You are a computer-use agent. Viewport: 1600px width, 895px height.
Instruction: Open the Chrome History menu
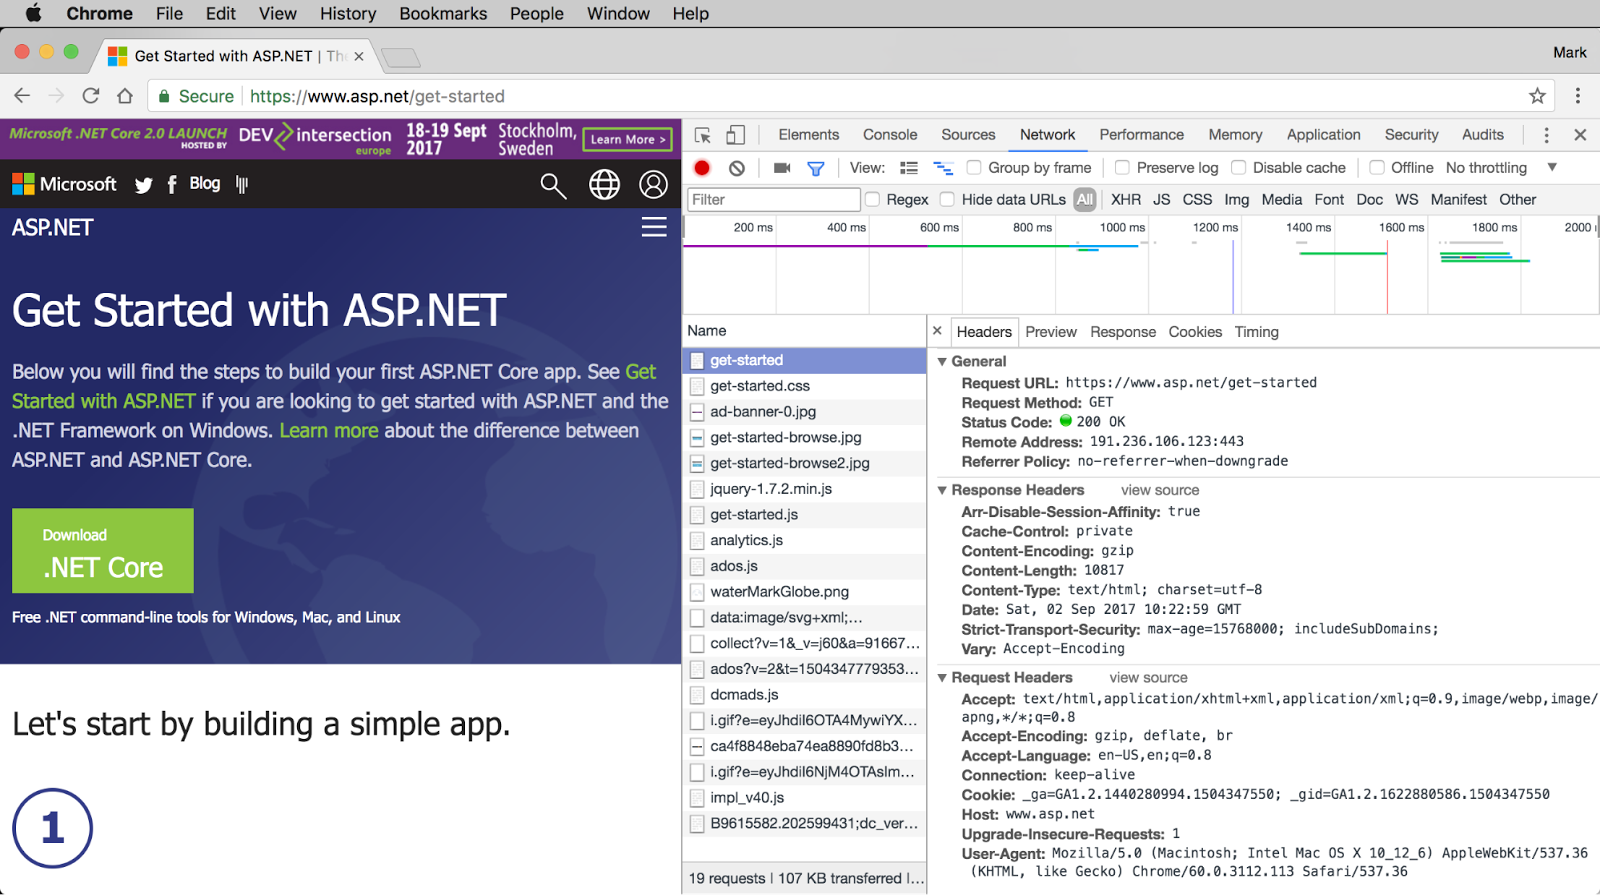348,13
